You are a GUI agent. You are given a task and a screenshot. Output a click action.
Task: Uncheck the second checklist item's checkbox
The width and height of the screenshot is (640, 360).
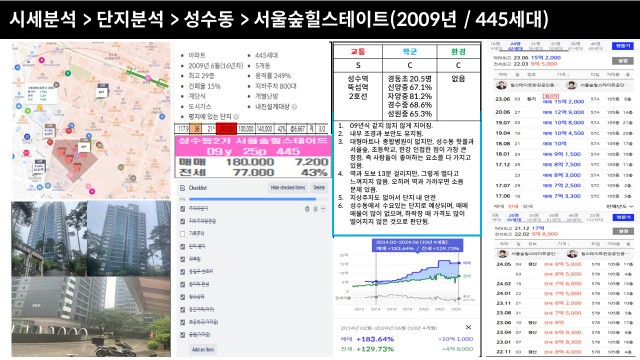(182, 221)
